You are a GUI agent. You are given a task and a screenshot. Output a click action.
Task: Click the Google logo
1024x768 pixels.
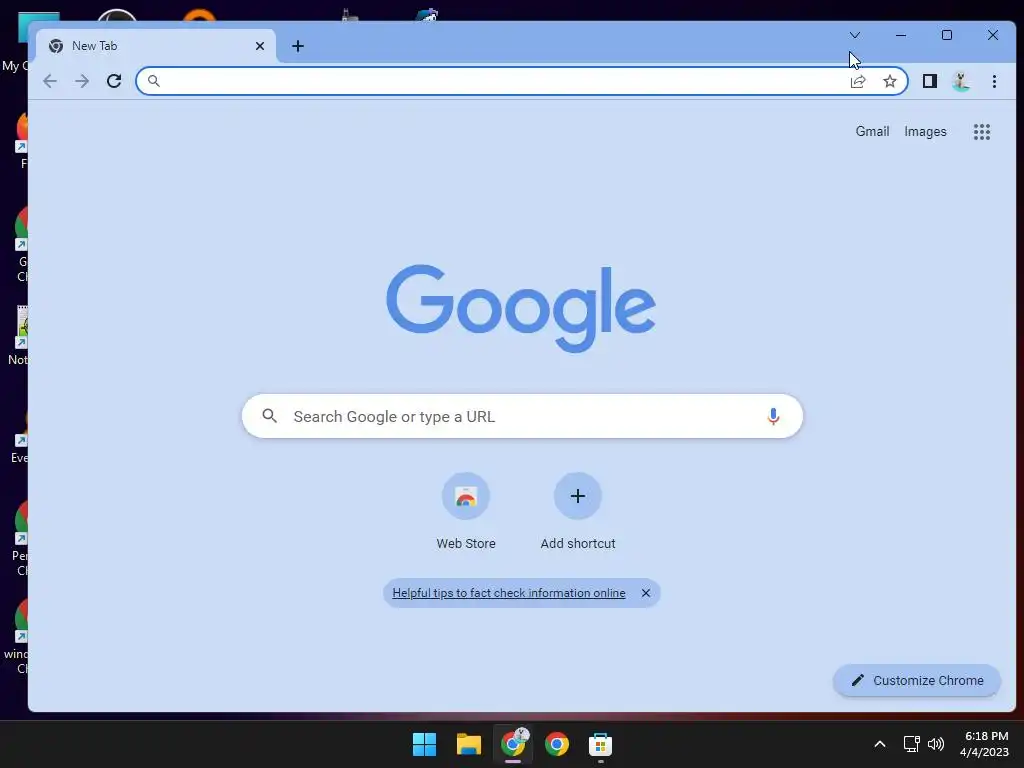click(x=520, y=308)
